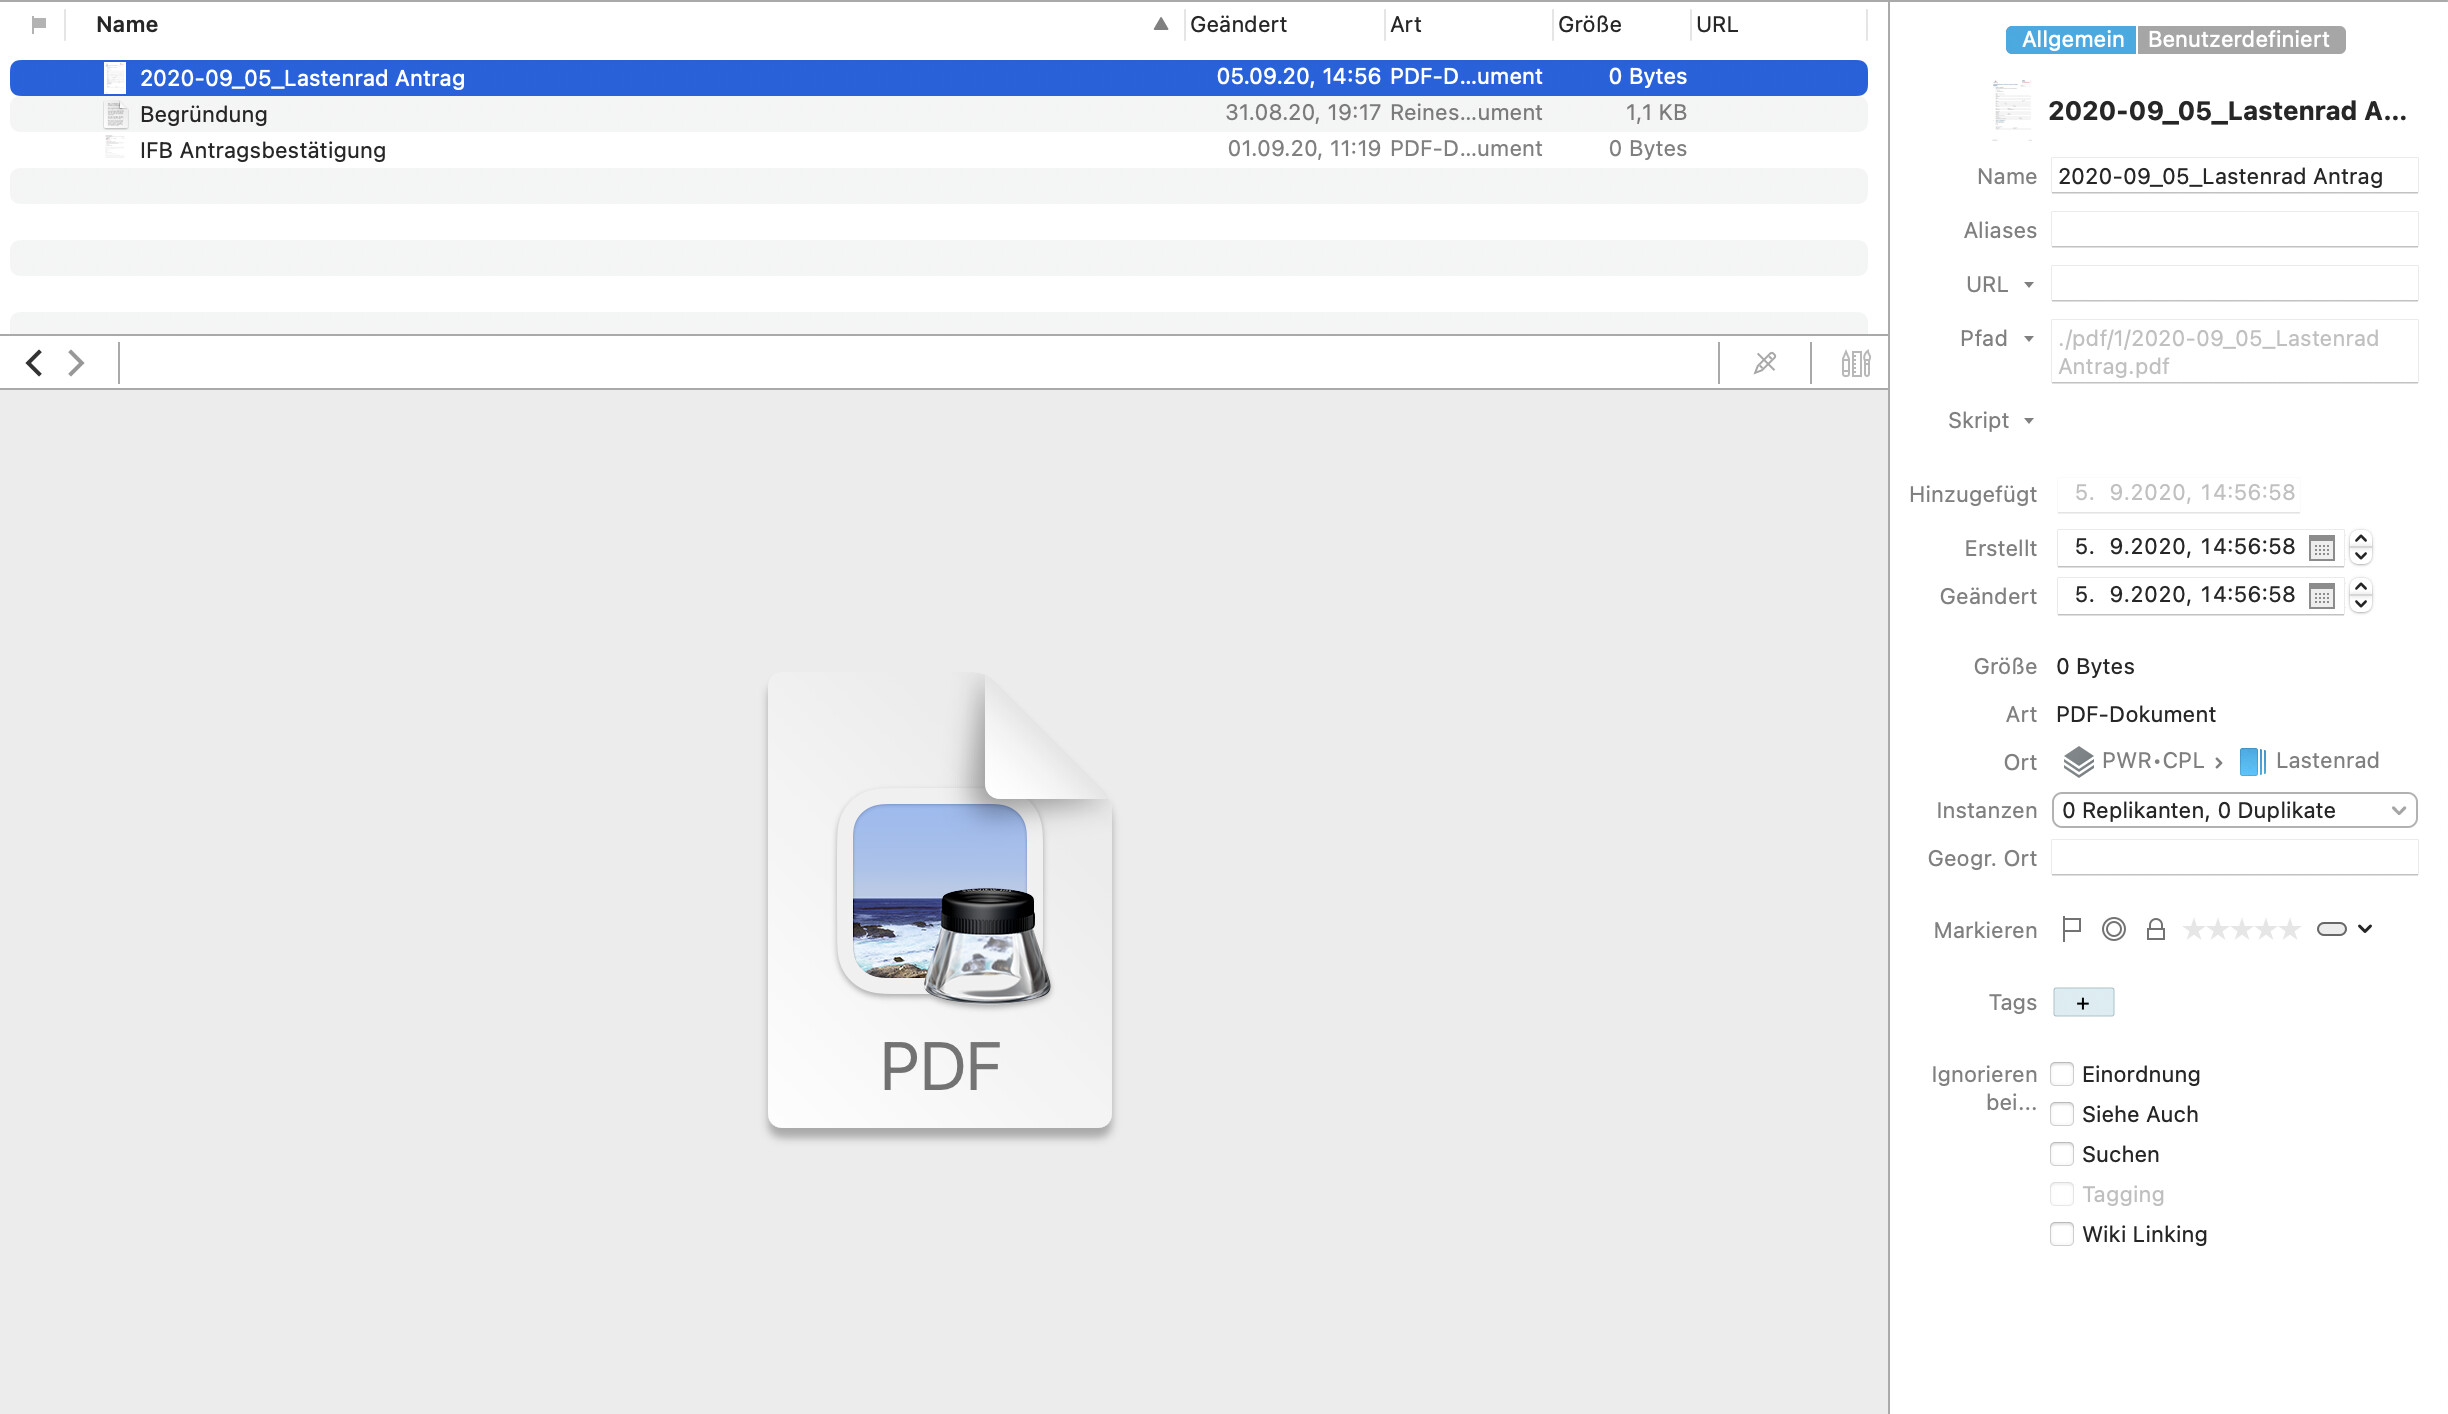Go forward with the right arrow

pyautogui.click(x=76, y=362)
